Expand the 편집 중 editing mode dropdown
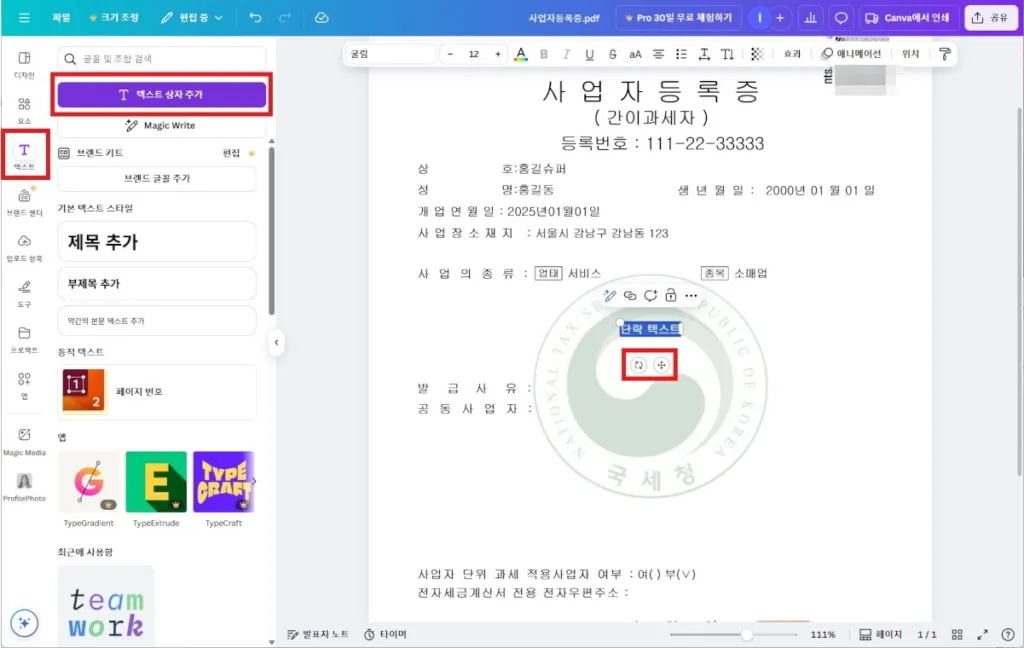The height and width of the screenshot is (648, 1024). pos(193,18)
